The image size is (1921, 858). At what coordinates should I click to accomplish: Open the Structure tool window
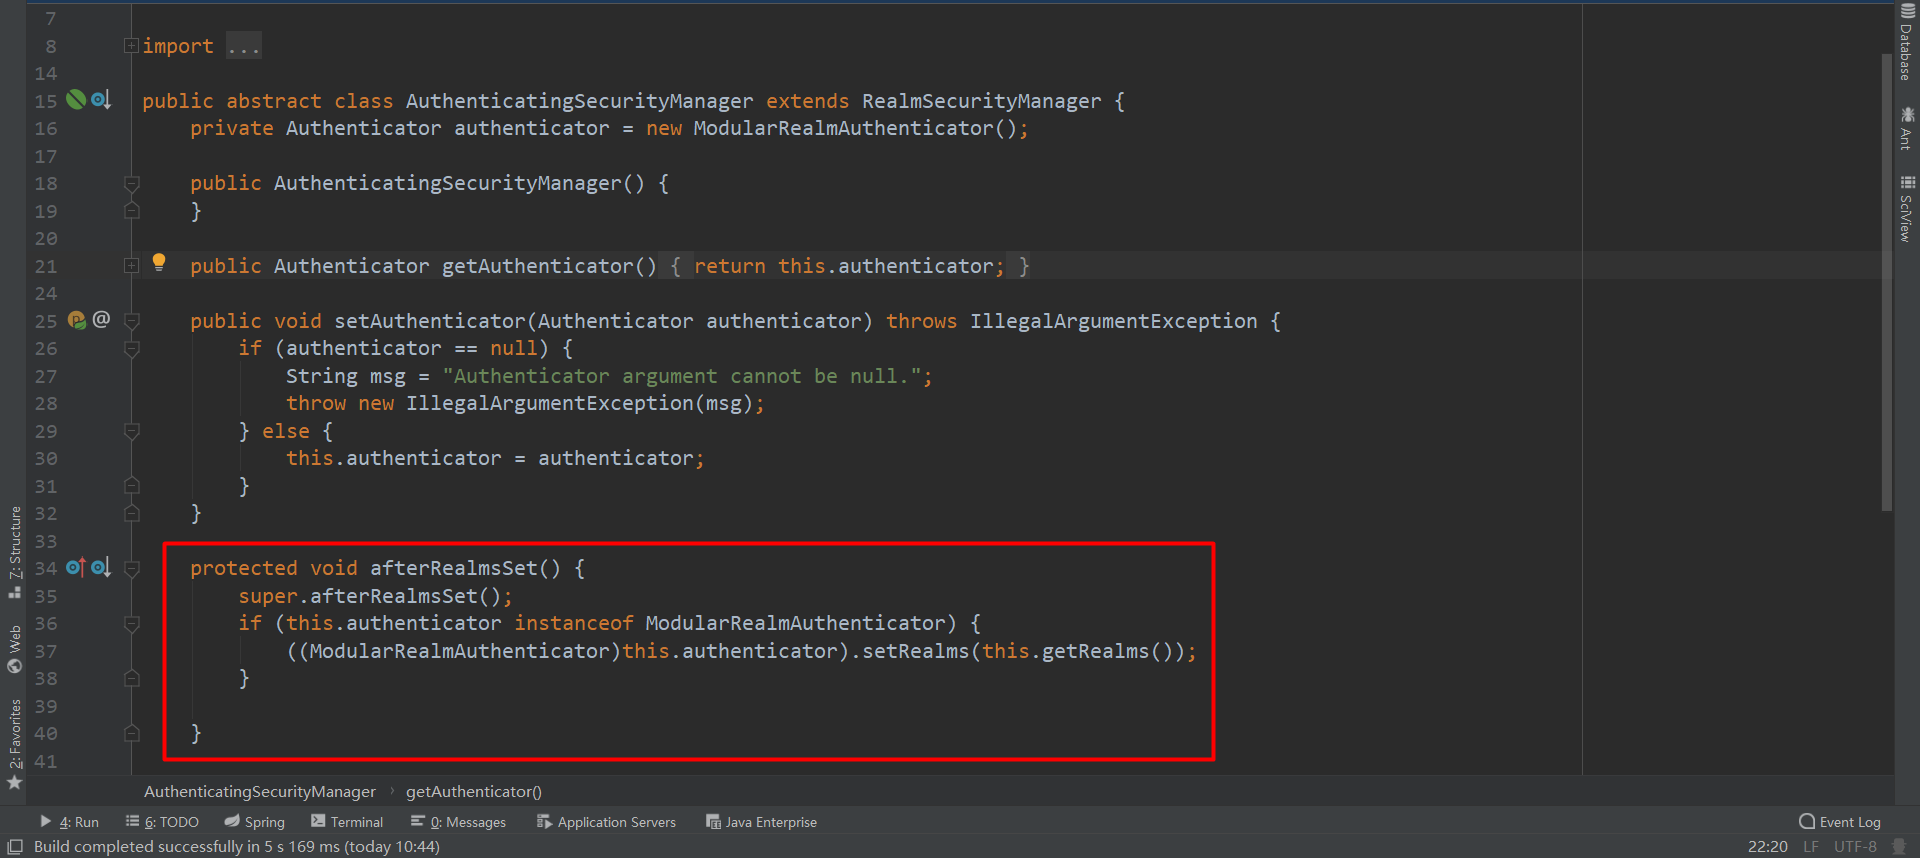coord(15,551)
